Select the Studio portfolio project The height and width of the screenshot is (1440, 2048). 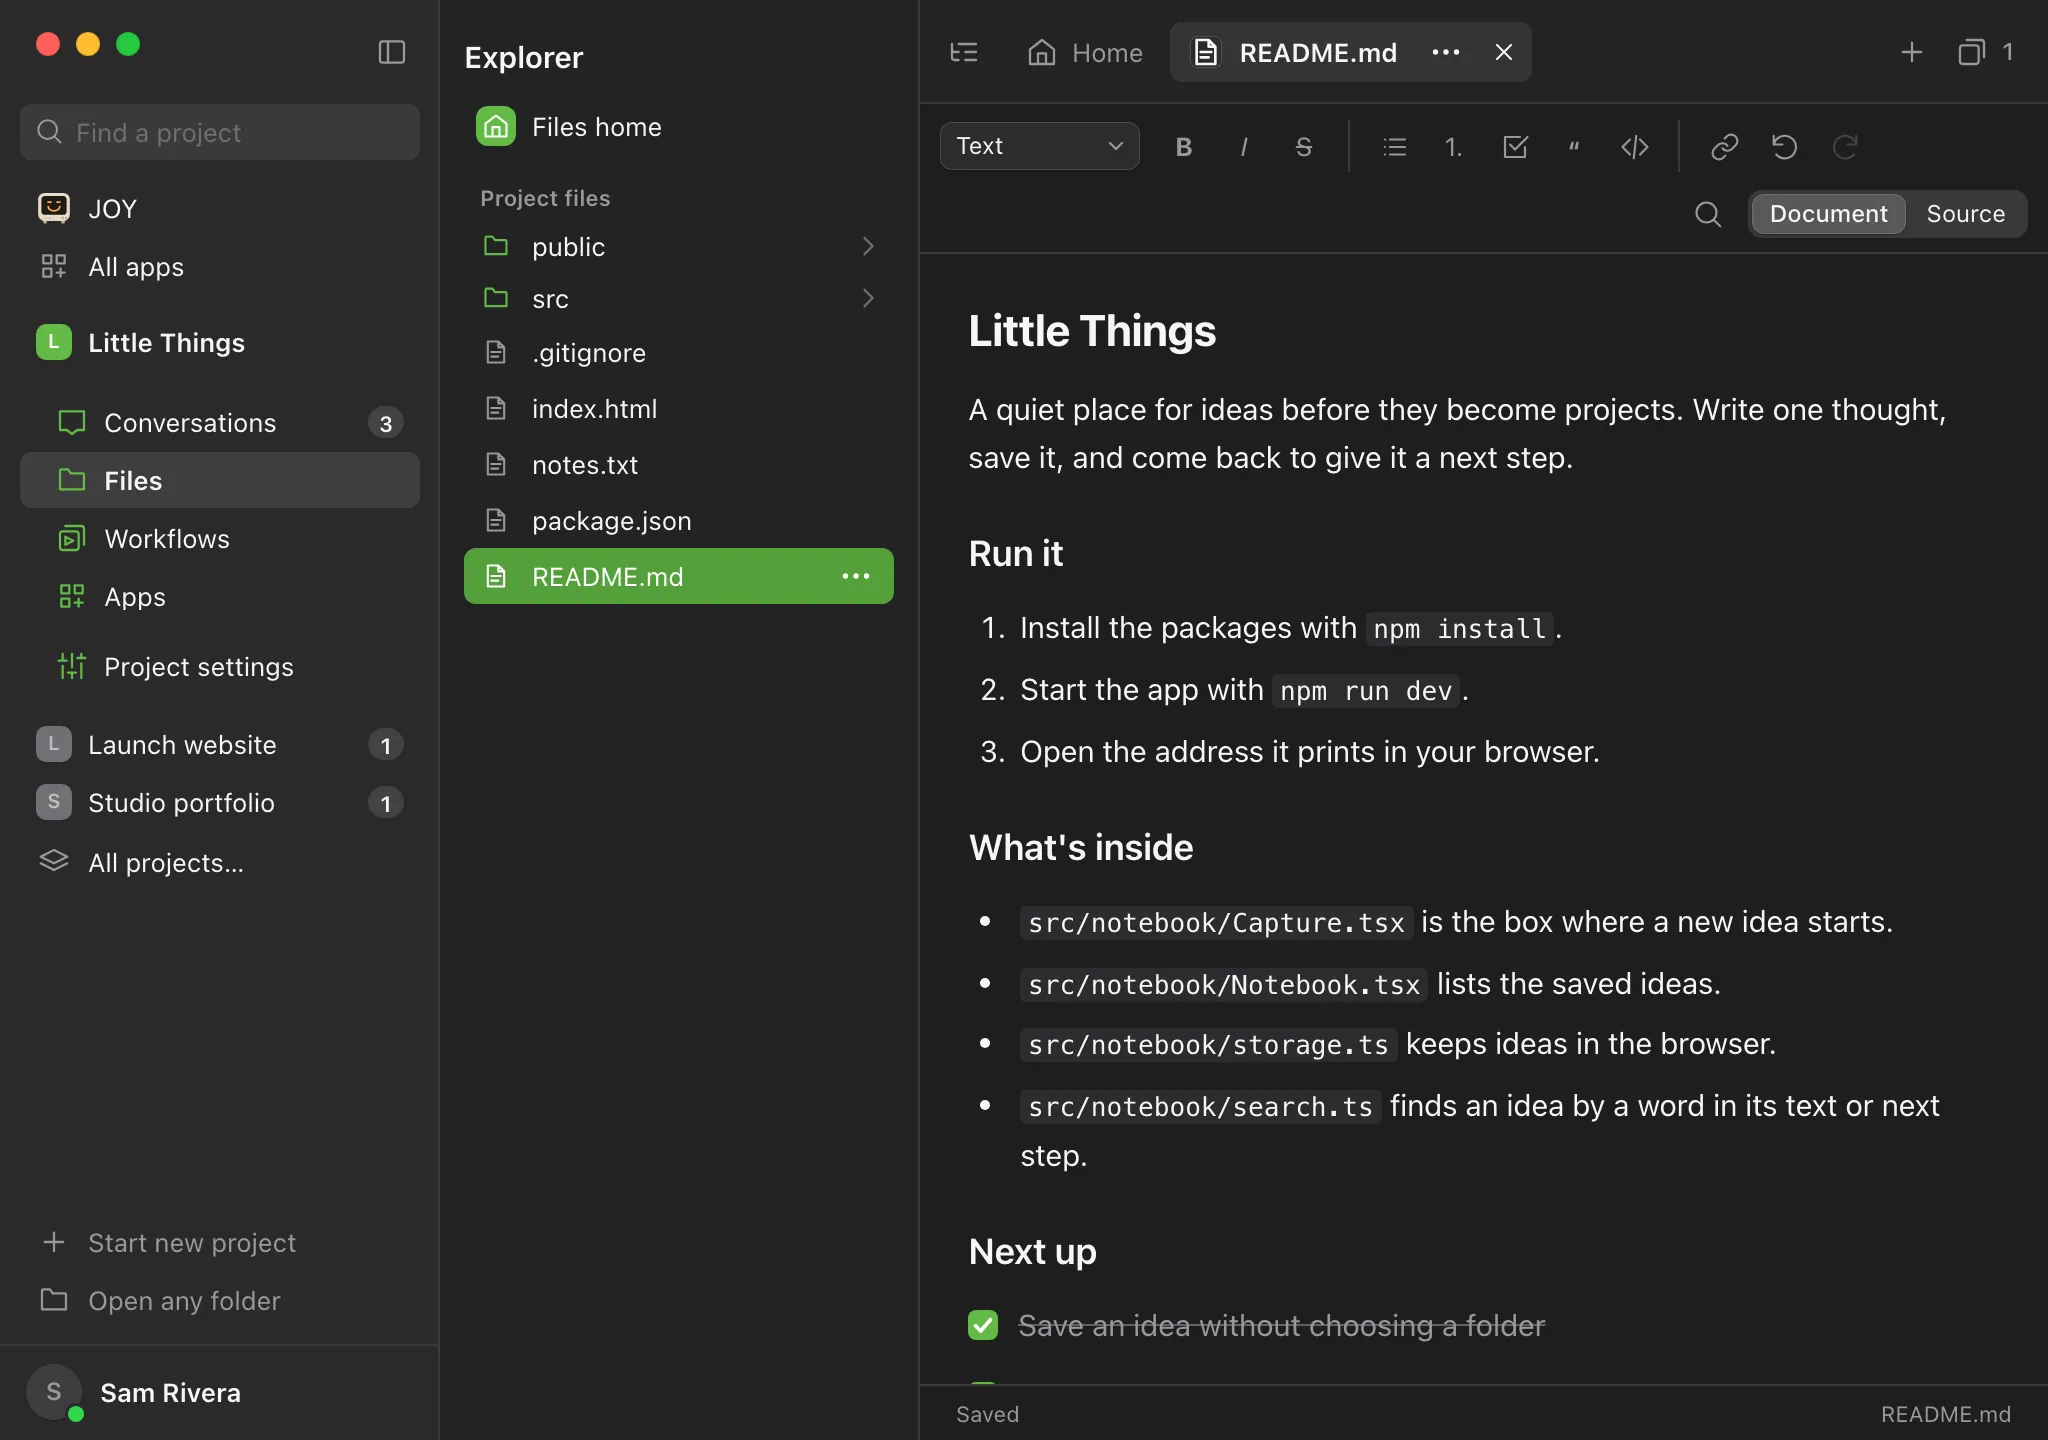click(220, 802)
